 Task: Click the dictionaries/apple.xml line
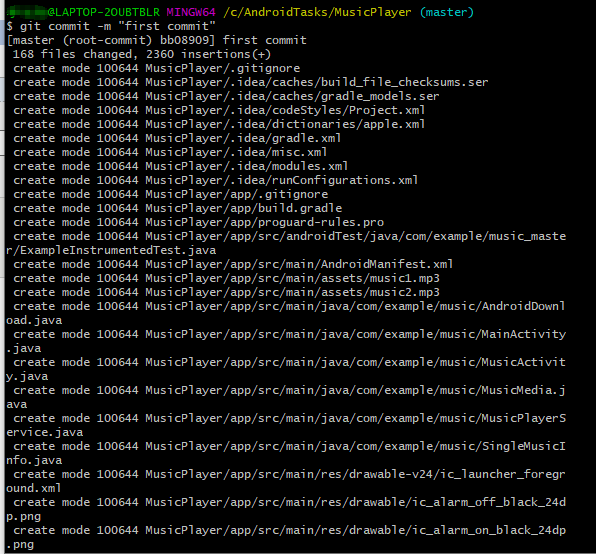click(x=219, y=124)
